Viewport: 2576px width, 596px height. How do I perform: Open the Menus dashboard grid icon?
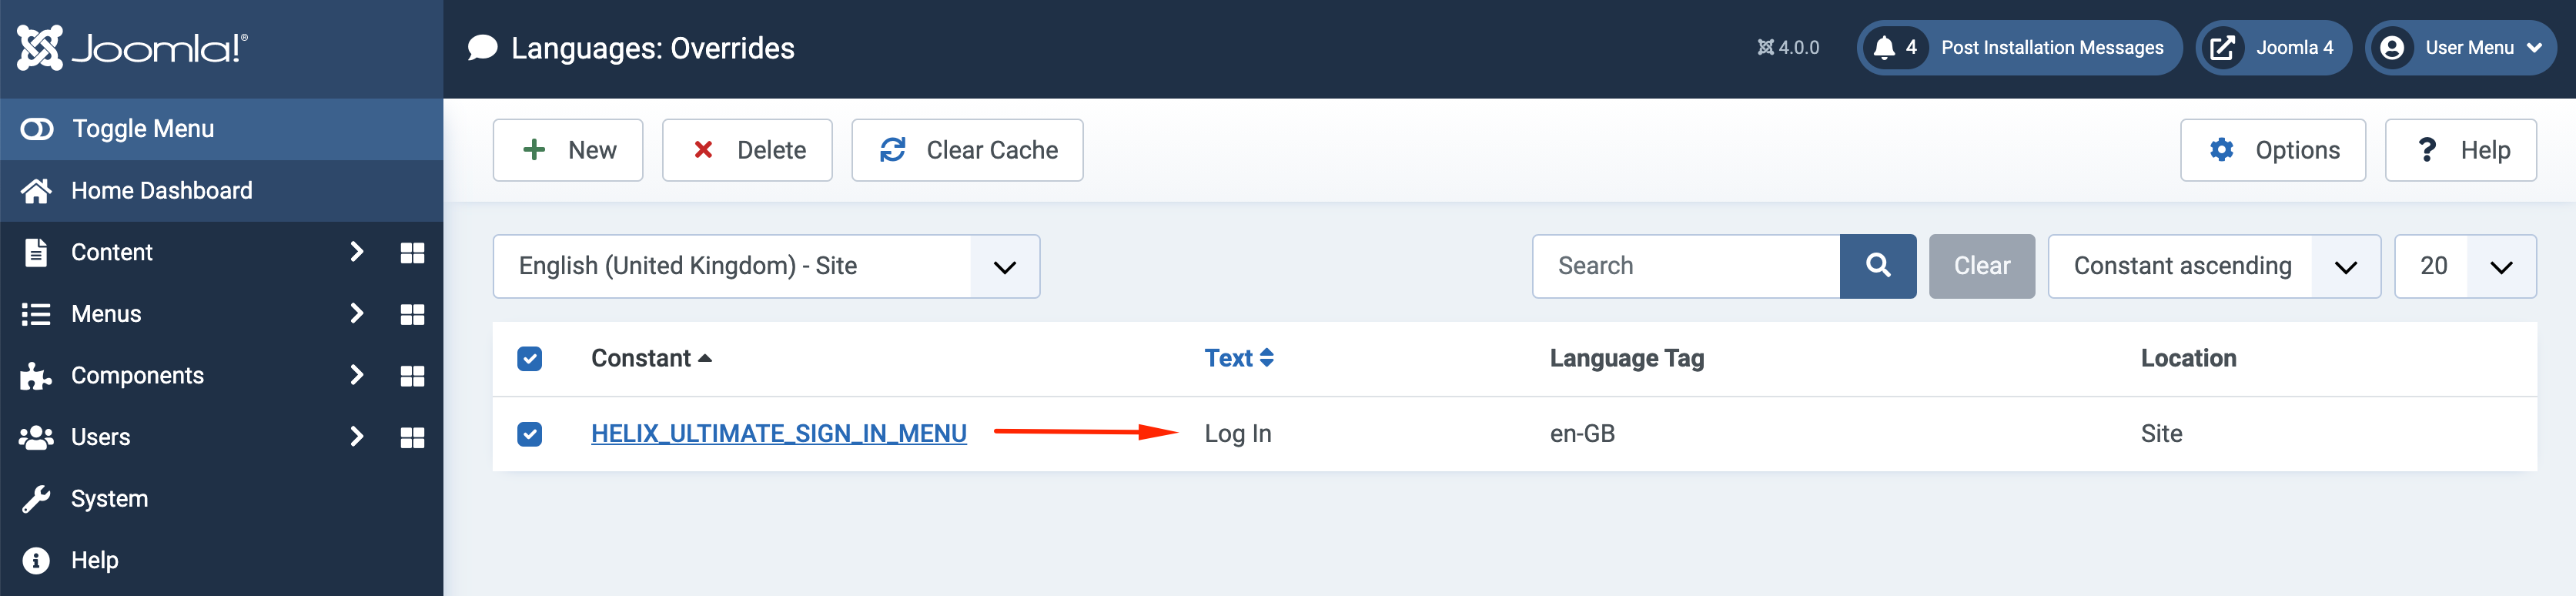click(x=412, y=315)
